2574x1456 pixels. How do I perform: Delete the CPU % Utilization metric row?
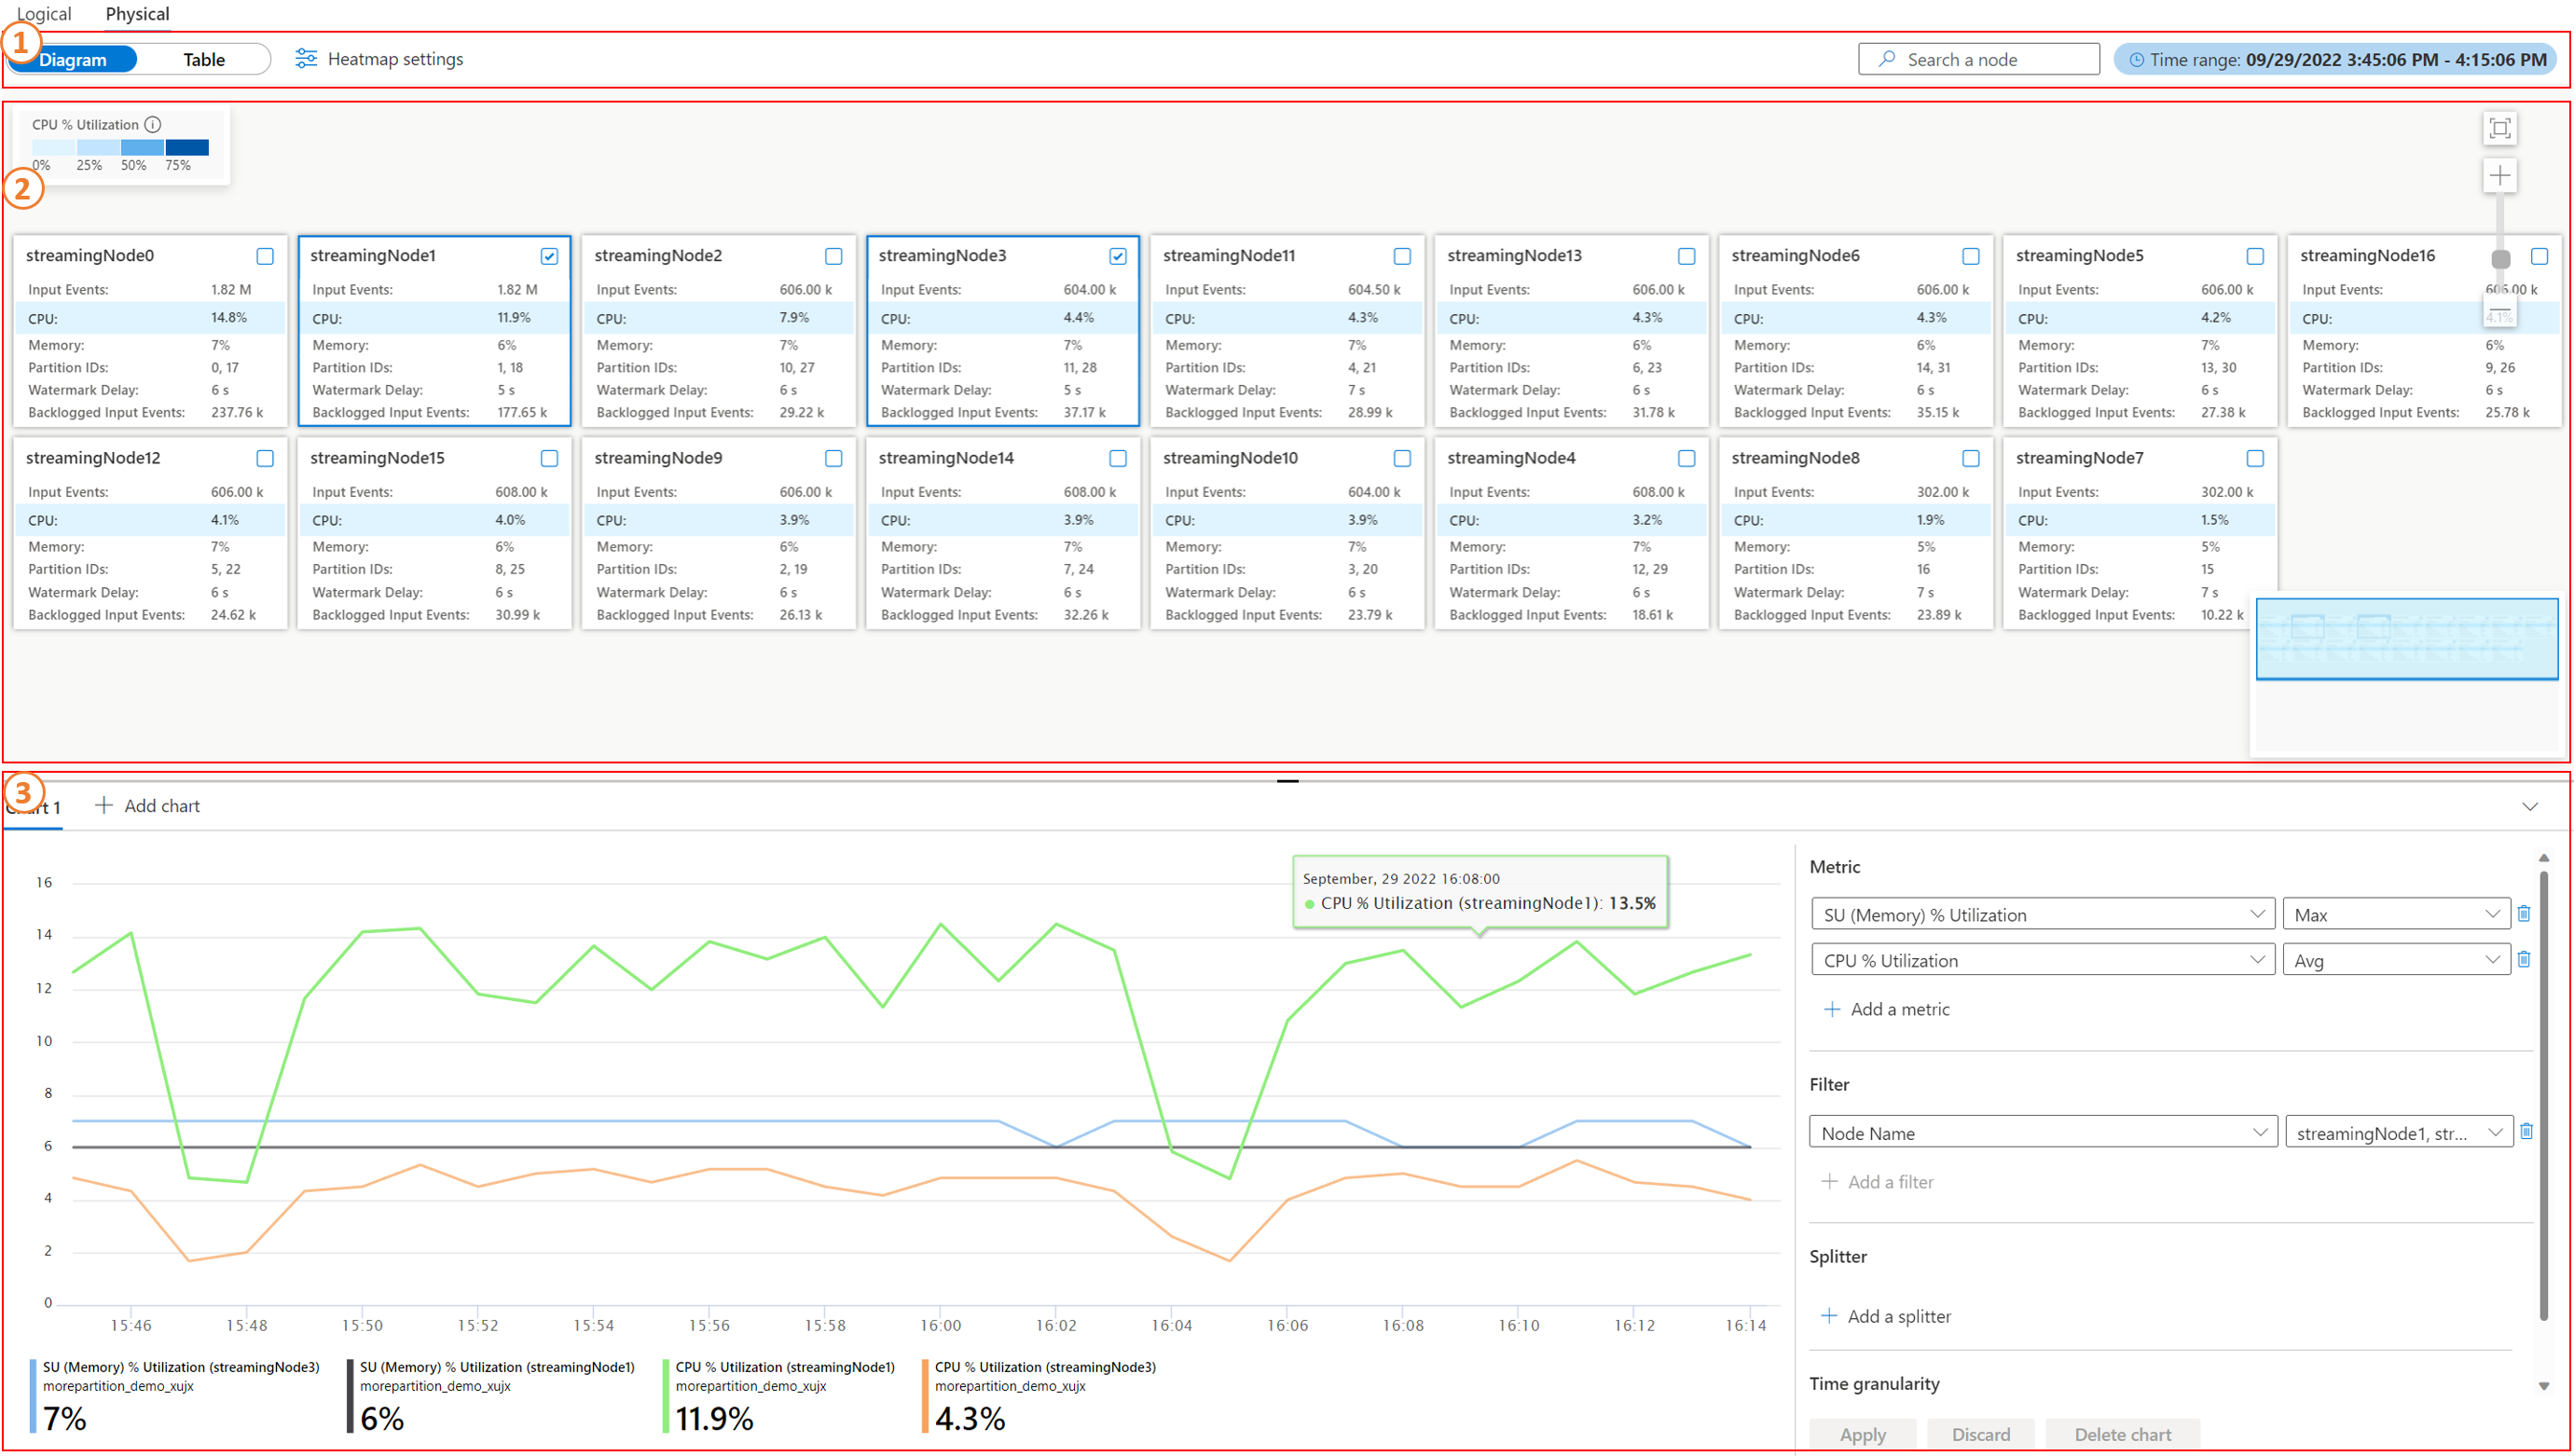pyautogui.click(x=2523, y=959)
